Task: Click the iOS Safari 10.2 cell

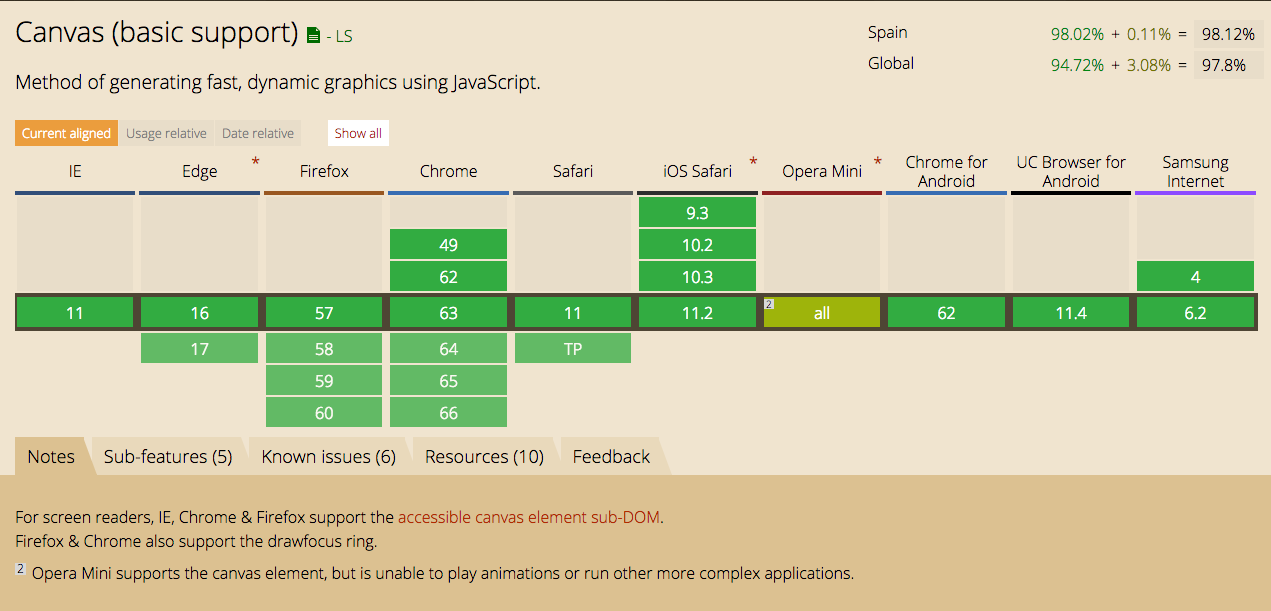Action: coord(697,245)
